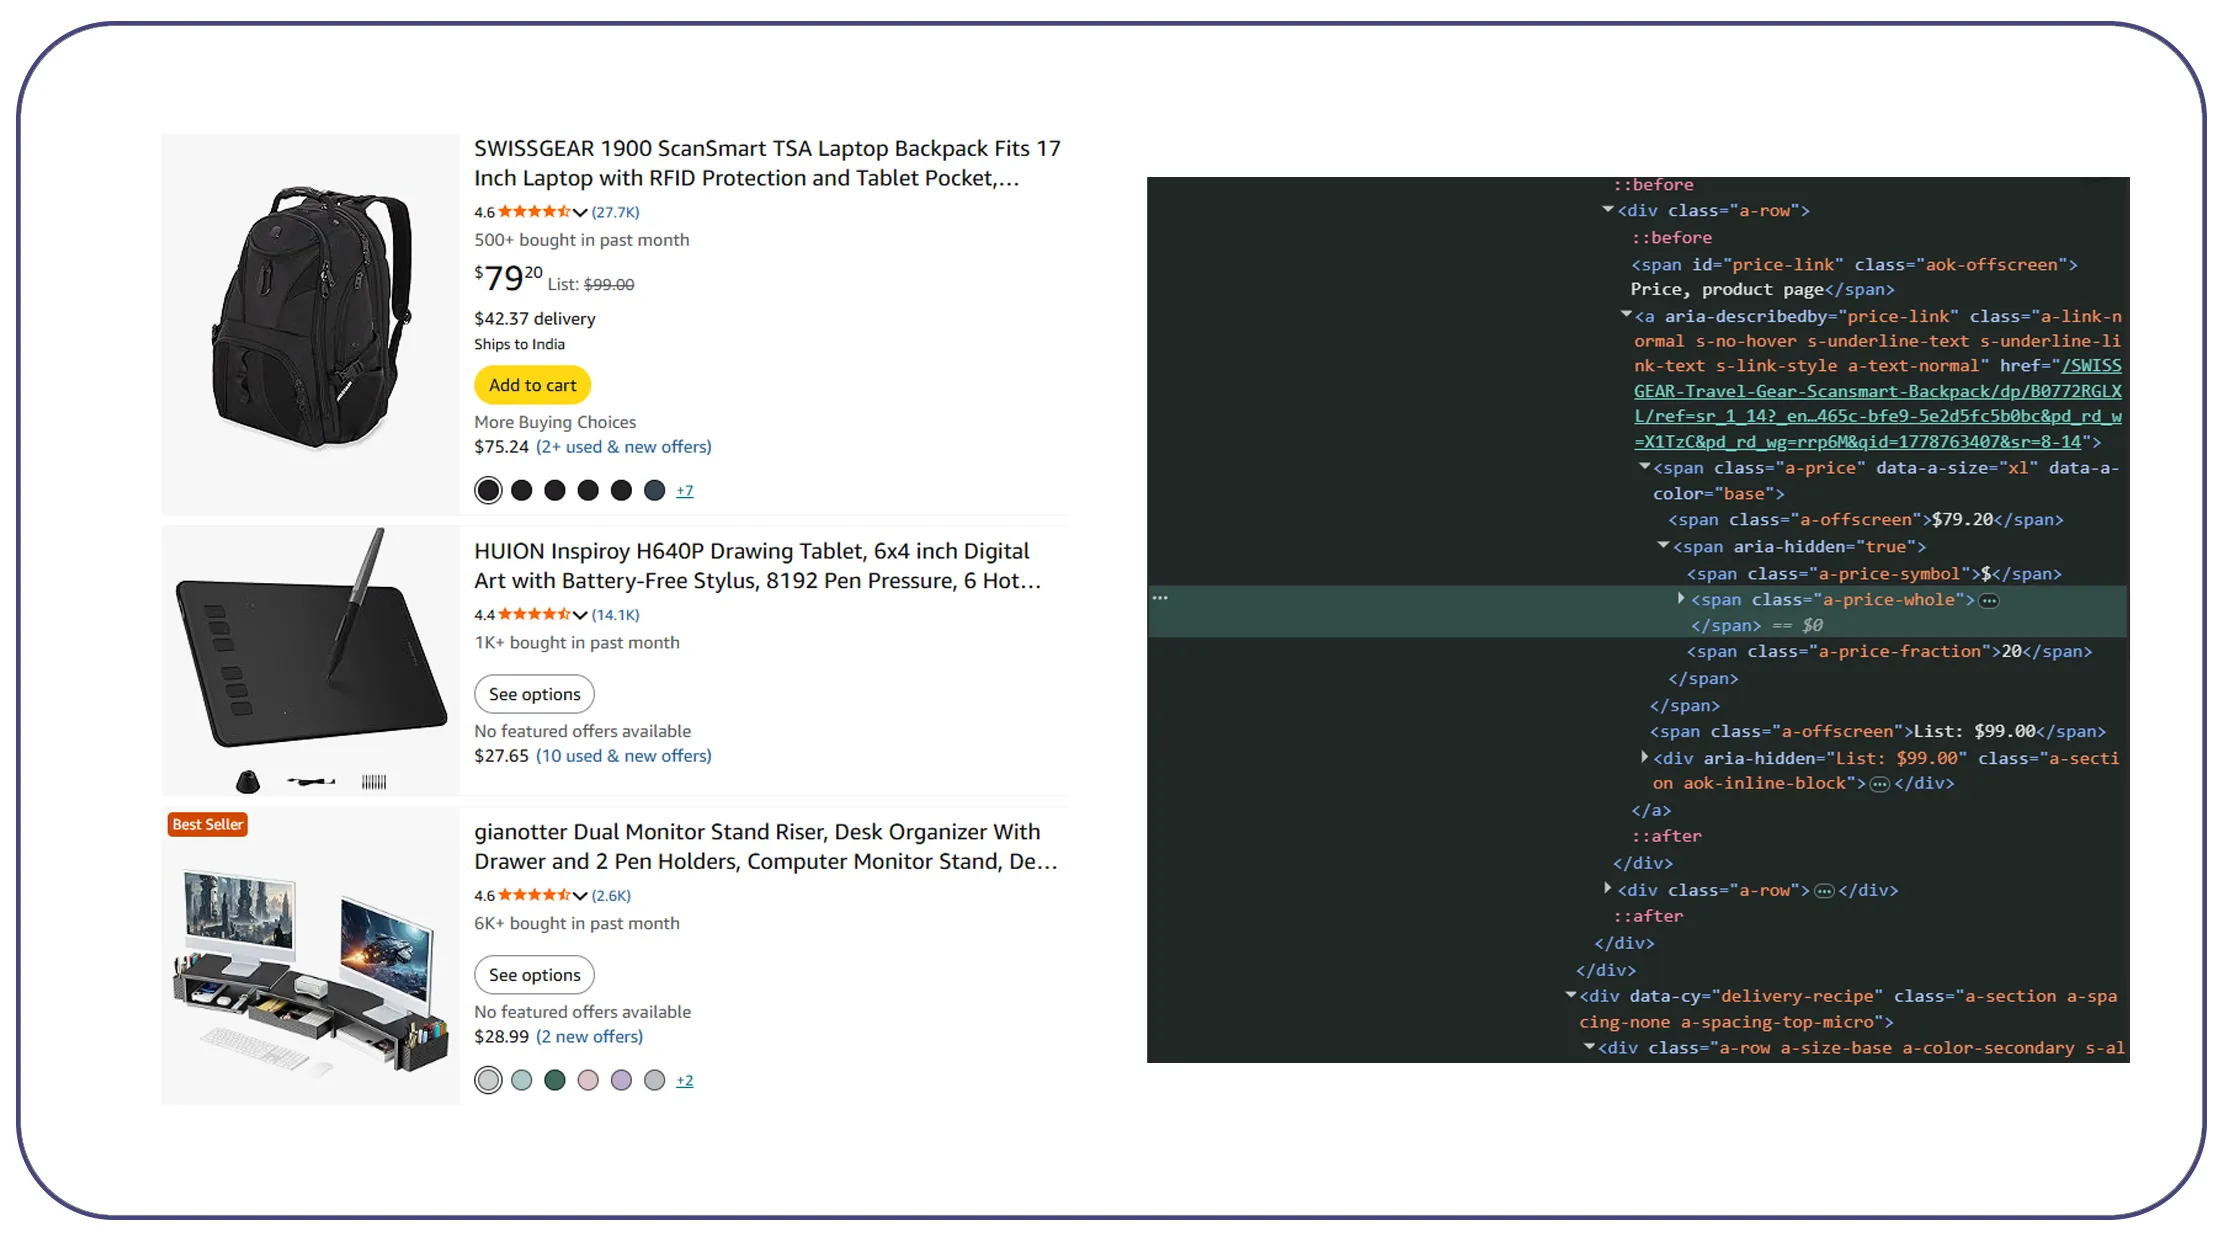2223x1240 pixels.
Task: Click ellipsis badge in the aok-inline-block div
Action: pos(1880,784)
